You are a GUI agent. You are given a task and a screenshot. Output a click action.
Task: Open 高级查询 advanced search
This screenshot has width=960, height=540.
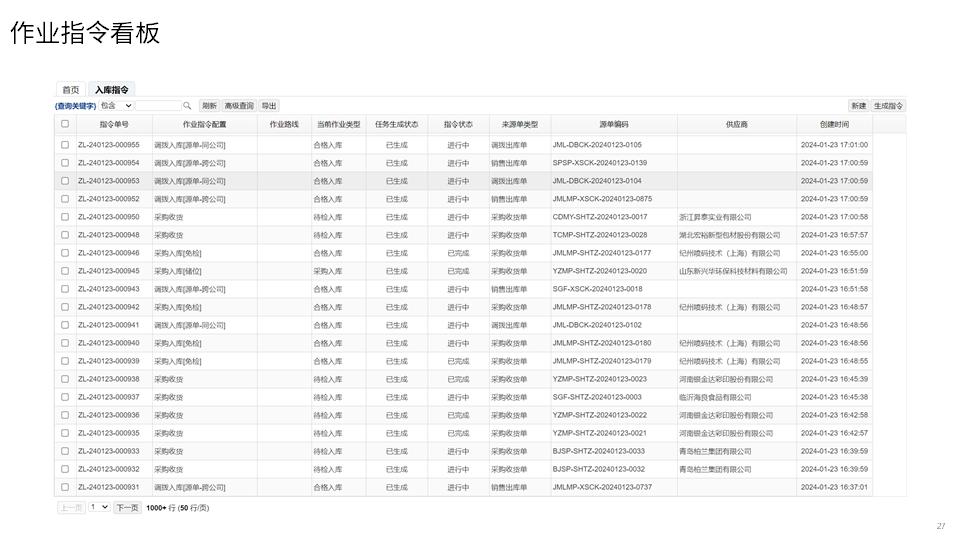pyautogui.click(x=239, y=106)
